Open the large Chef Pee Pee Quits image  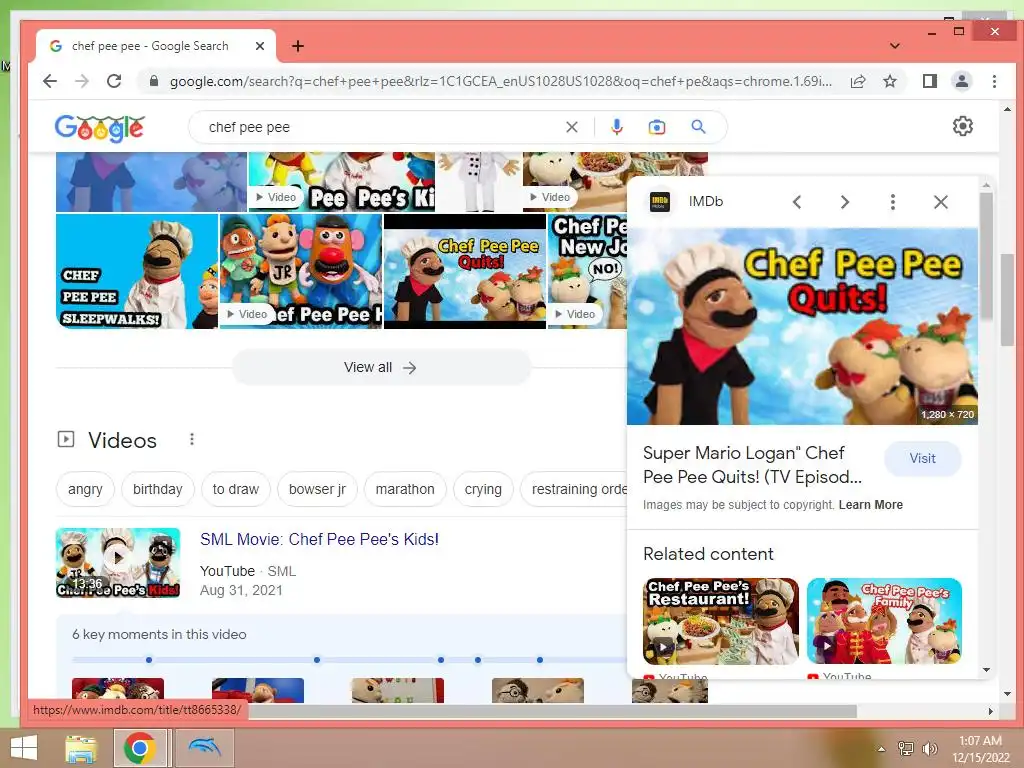[x=802, y=326]
